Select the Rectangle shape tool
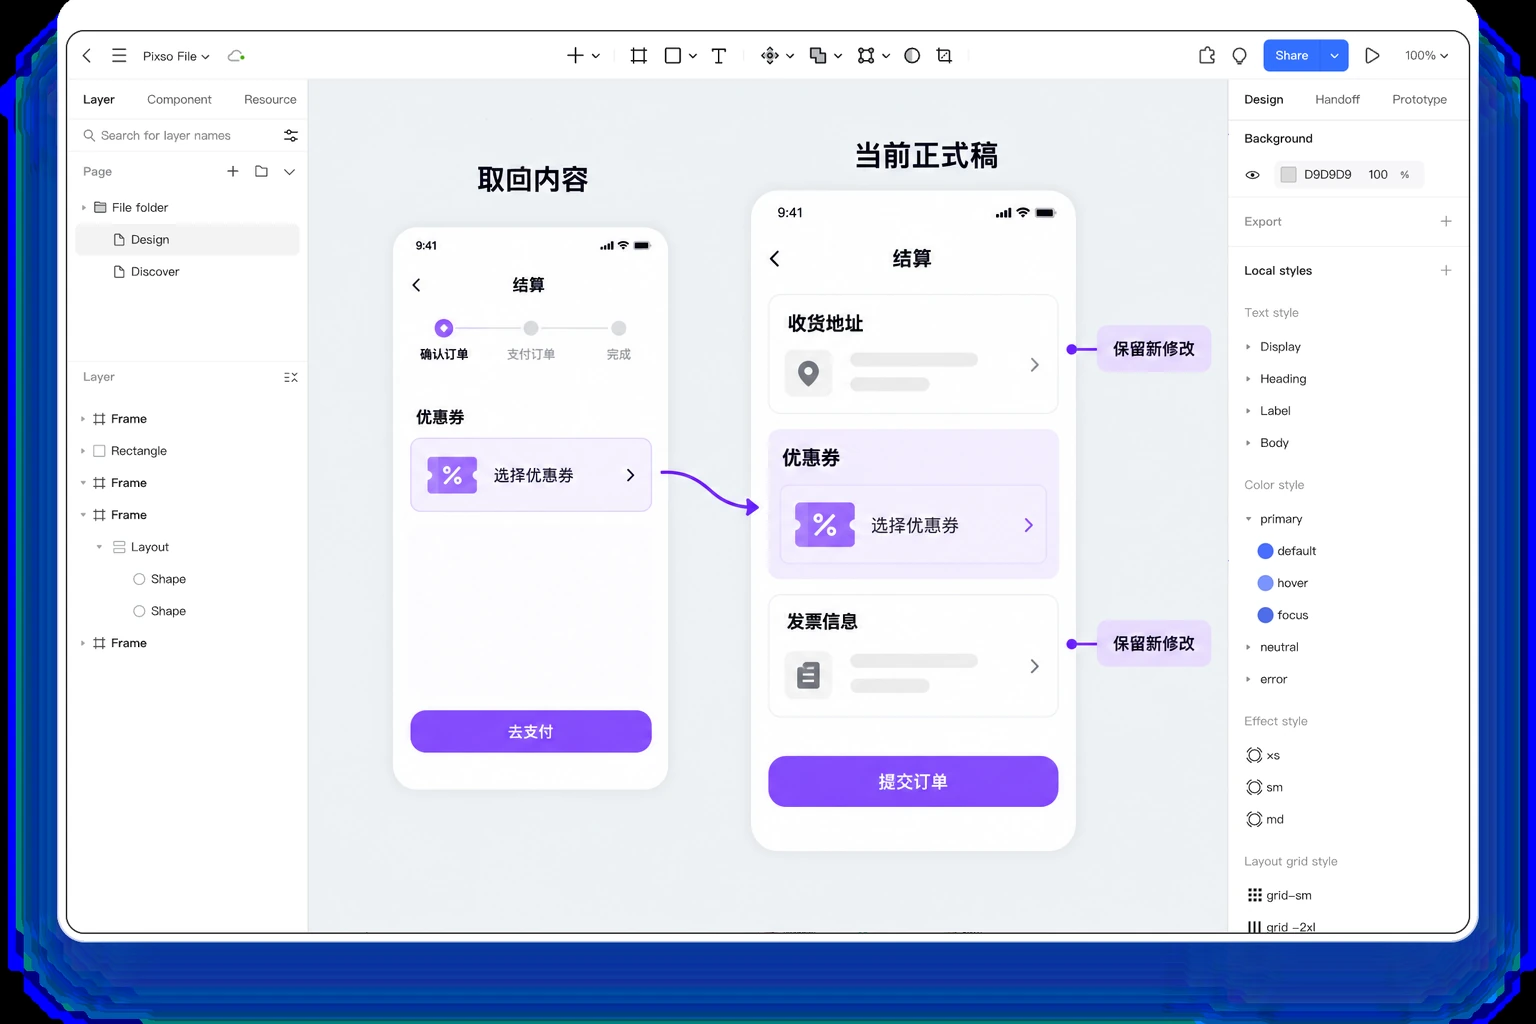Screen dimensions: 1536x1024 pyautogui.click(x=673, y=56)
